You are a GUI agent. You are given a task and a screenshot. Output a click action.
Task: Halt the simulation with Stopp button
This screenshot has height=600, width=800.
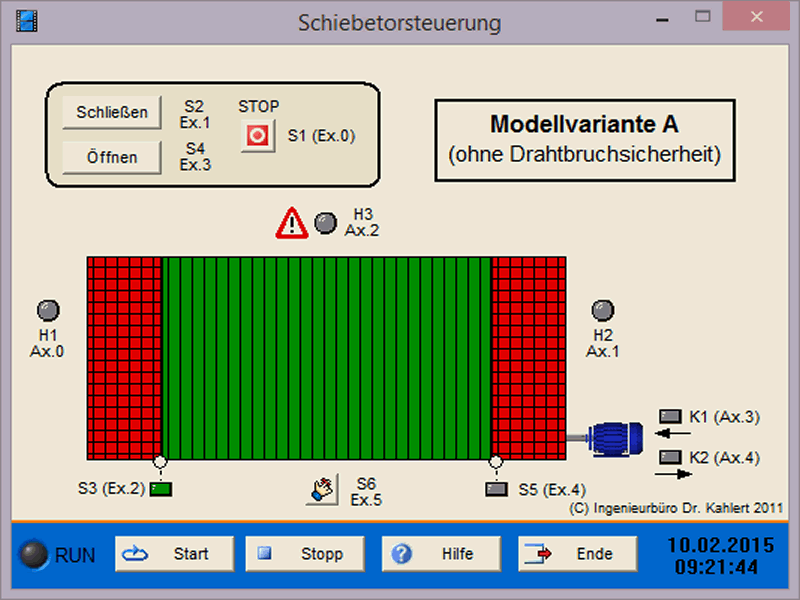(x=308, y=553)
